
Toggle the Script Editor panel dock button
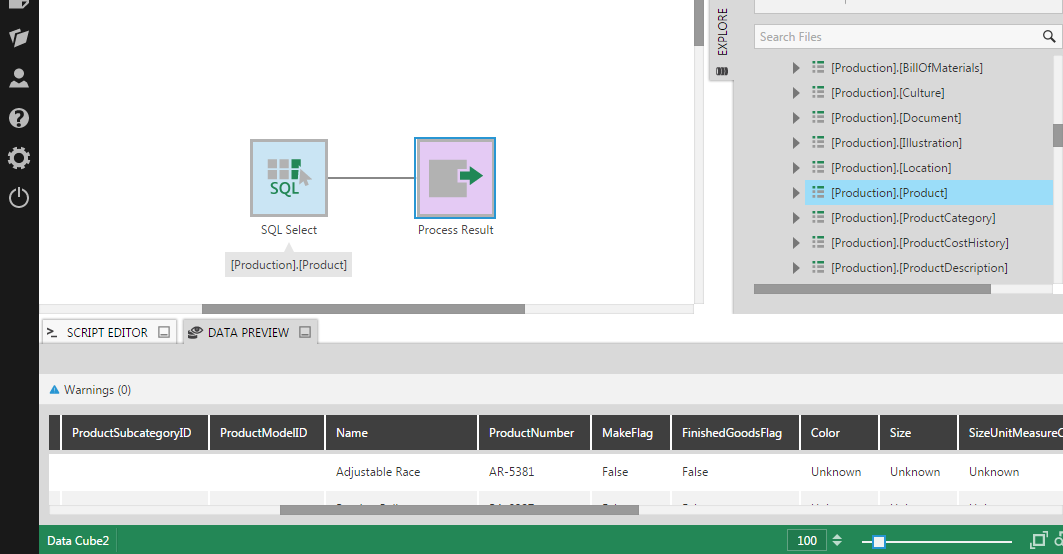point(164,332)
